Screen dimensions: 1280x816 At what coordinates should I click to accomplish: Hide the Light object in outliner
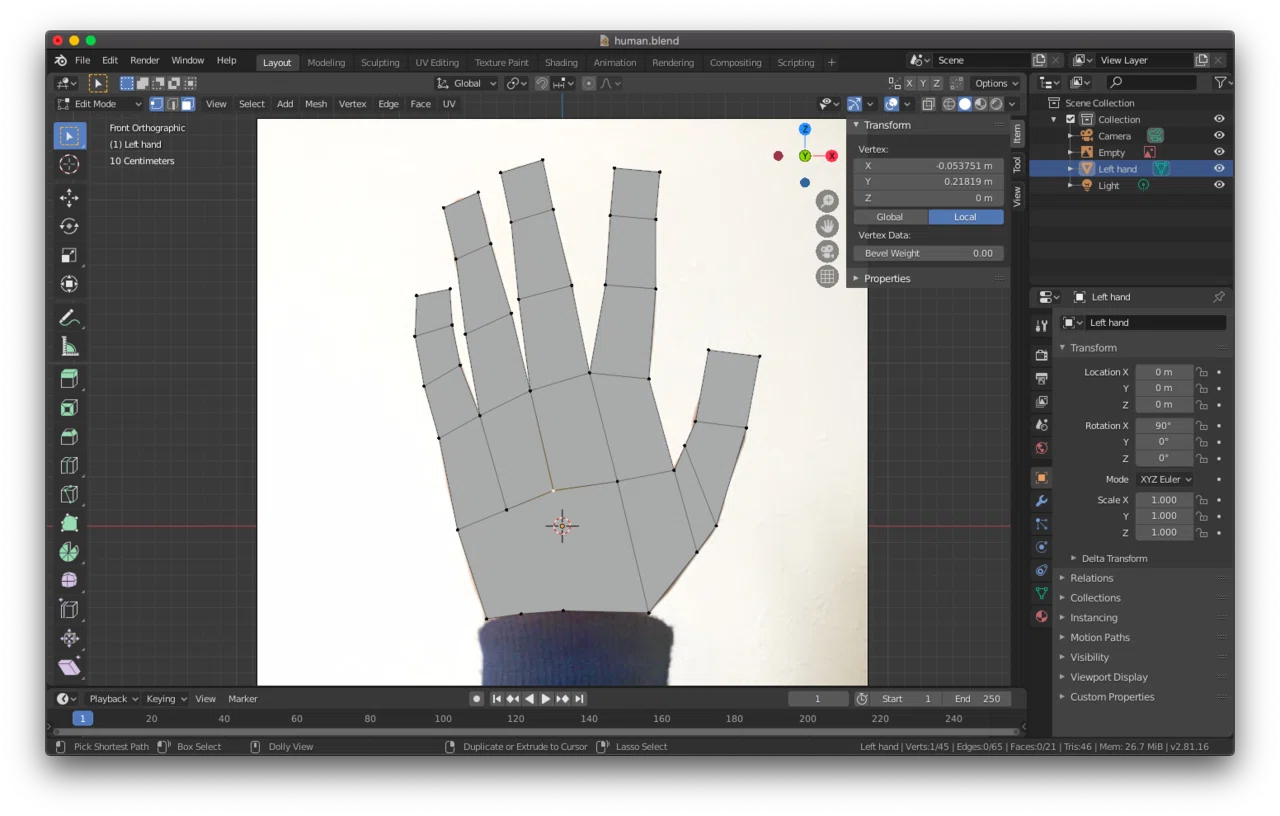tap(1219, 185)
